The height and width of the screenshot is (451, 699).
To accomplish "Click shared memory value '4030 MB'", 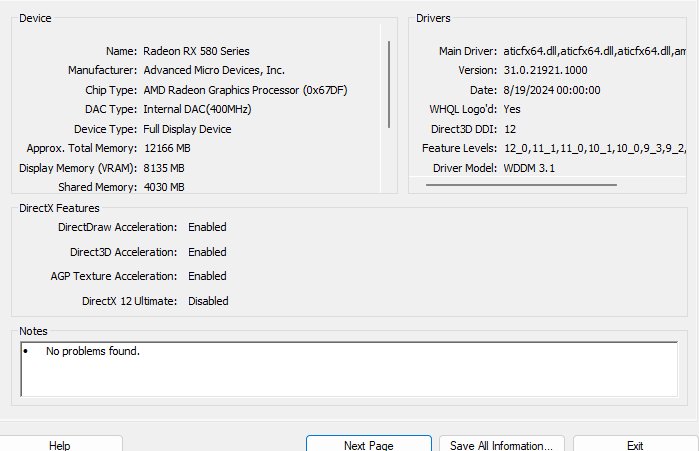I will (164, 187).
